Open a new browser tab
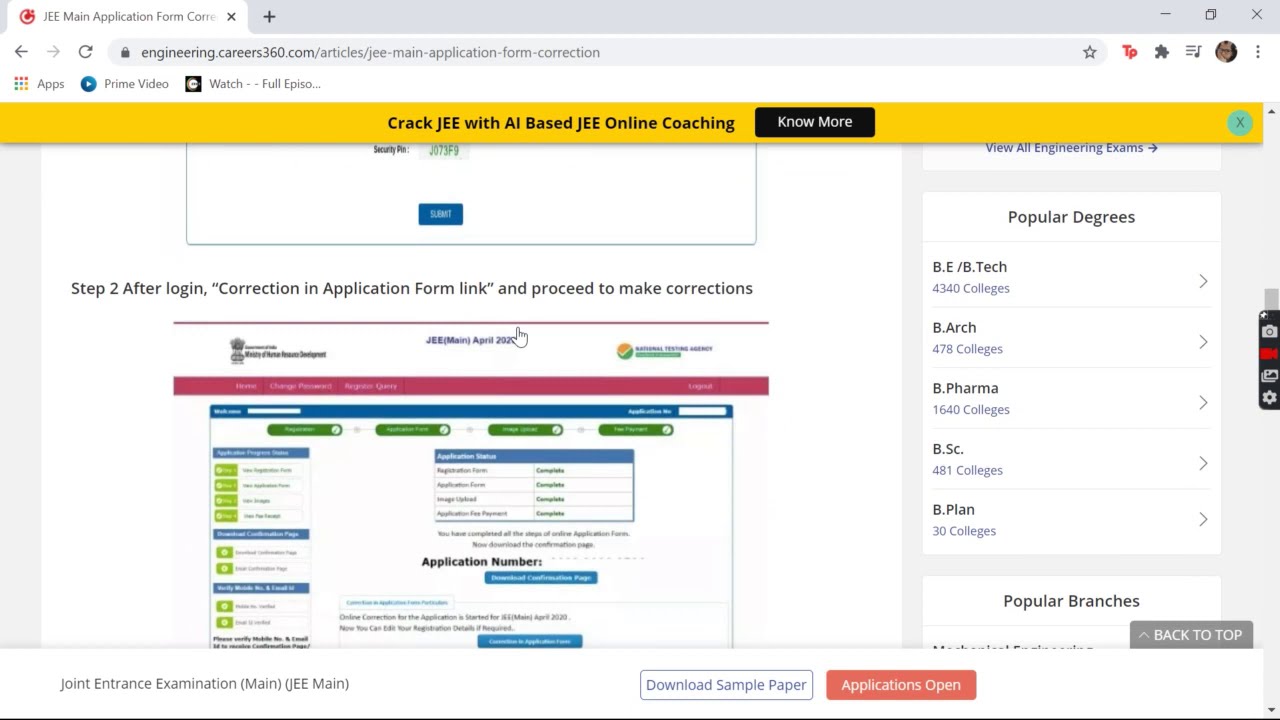Image resolution: width=1280 pixels, height=720 pixels. (x=269, y=16)
